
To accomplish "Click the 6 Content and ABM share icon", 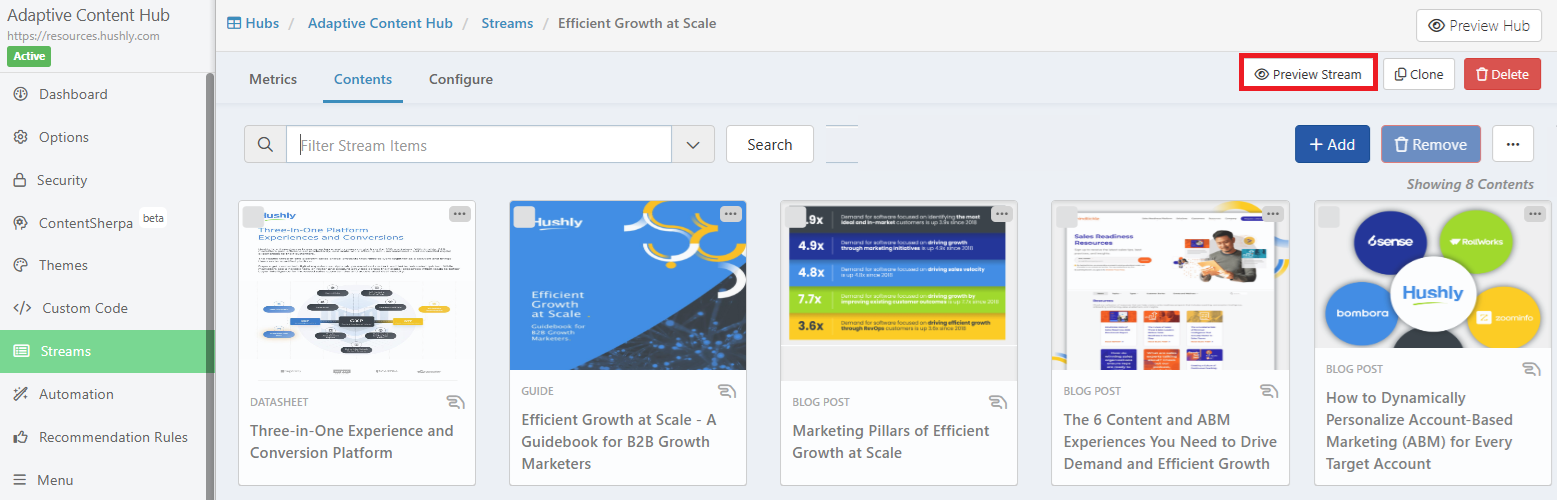I will (1268, 391).
